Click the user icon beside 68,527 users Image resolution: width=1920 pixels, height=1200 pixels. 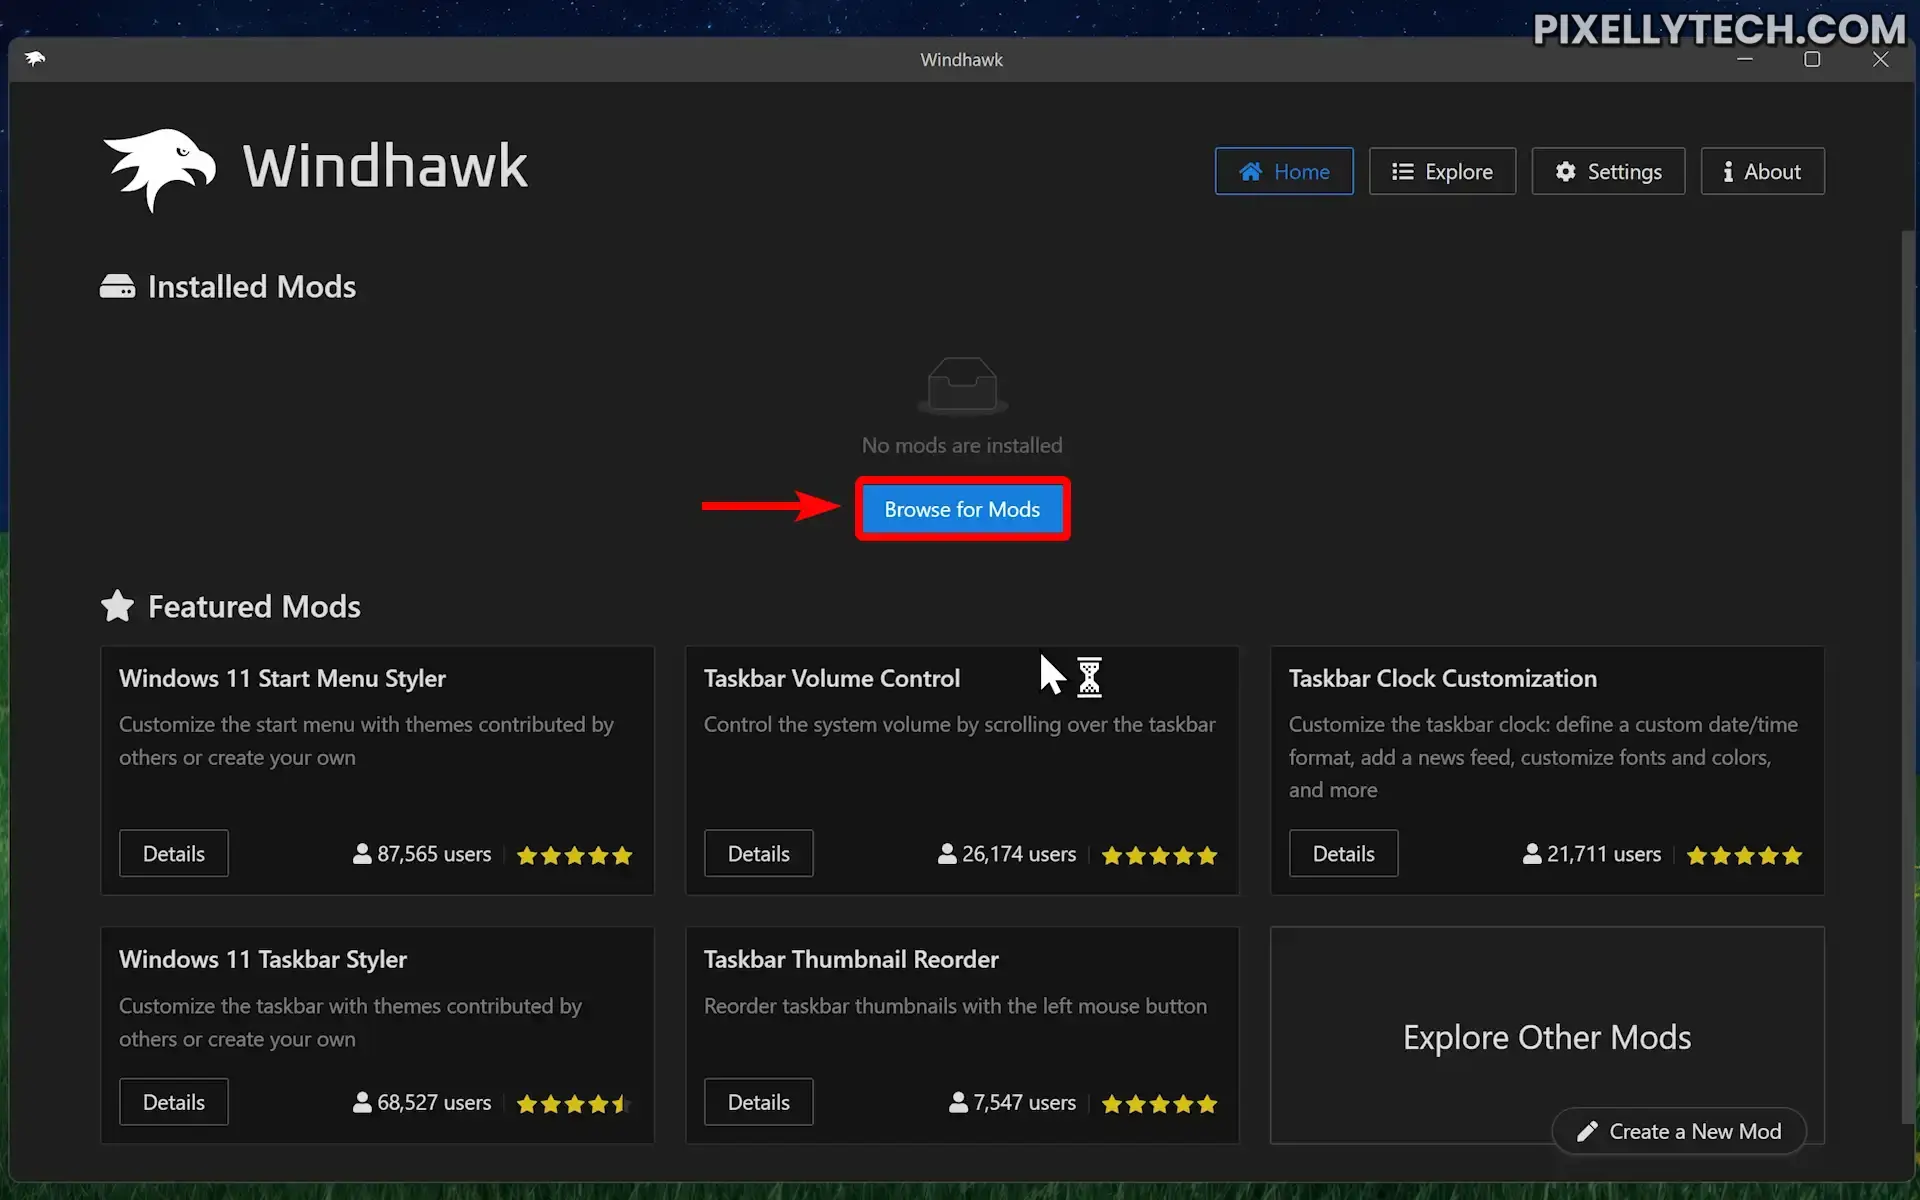pyautogui.click(x=362, y=1102)
